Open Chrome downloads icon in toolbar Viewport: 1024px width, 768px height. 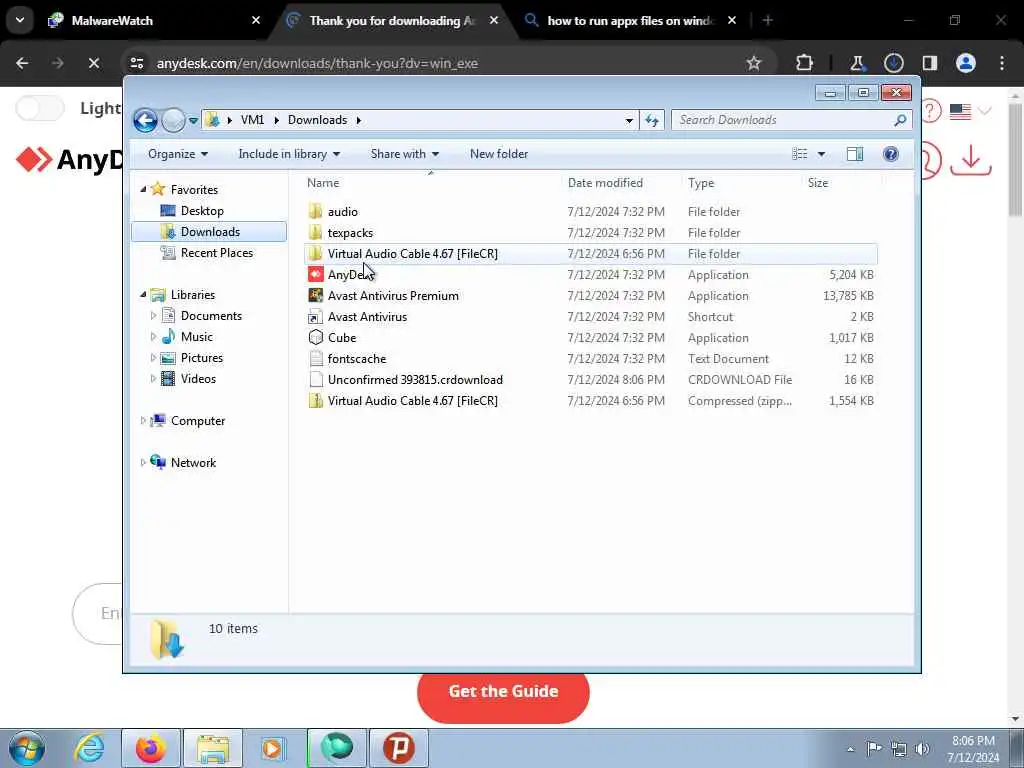[x=893, y=63]
